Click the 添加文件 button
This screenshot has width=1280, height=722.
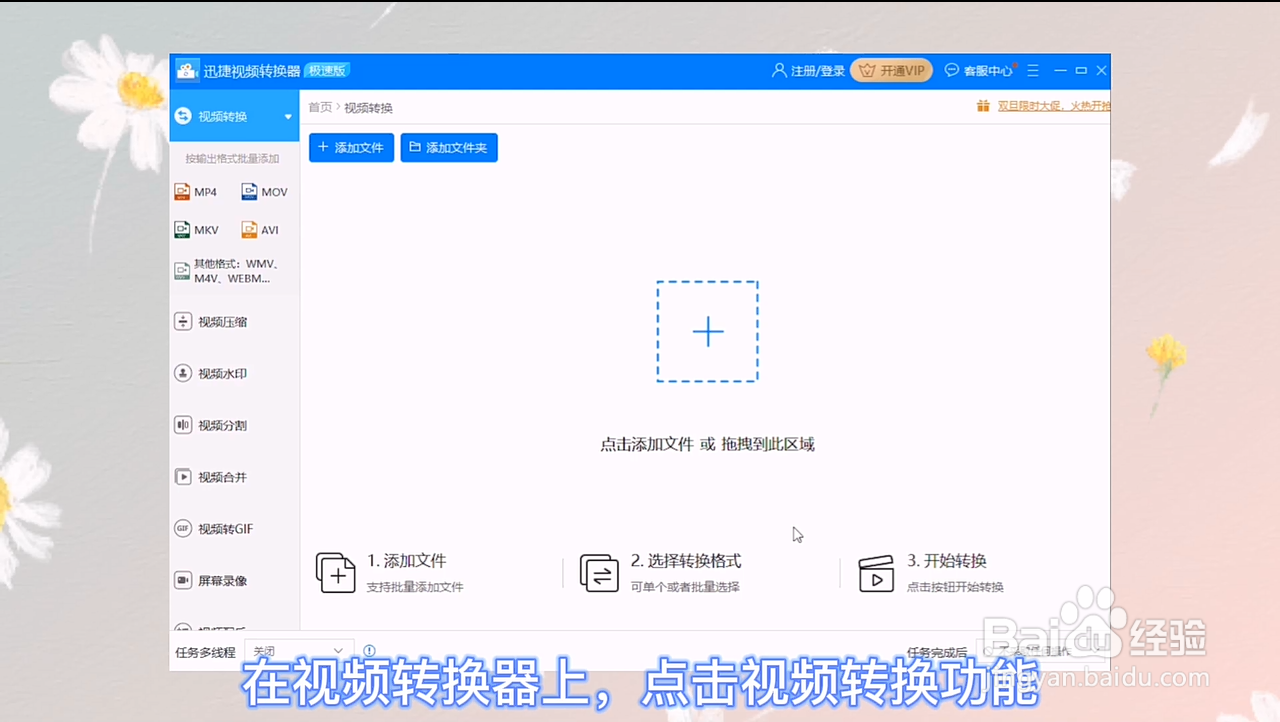tap(351, 148)
